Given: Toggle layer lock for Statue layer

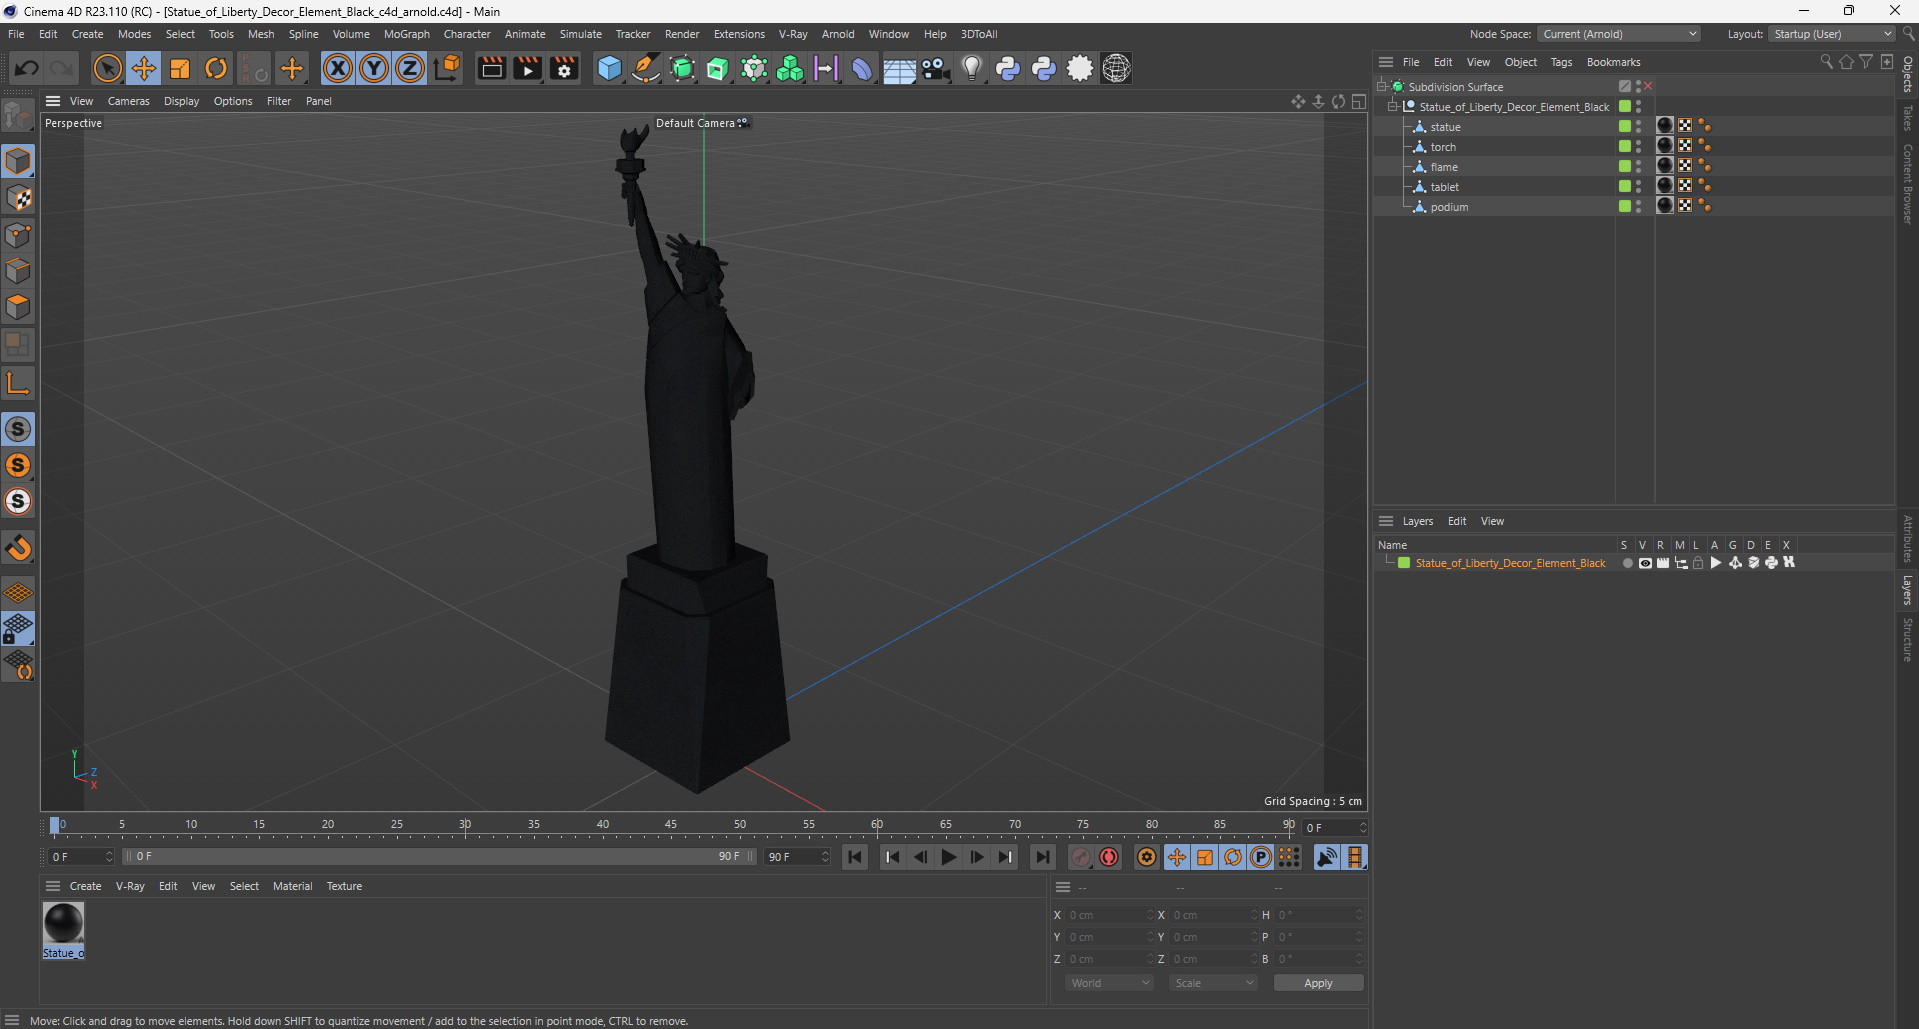Looking at the screenshot, I should [1698, 563].
